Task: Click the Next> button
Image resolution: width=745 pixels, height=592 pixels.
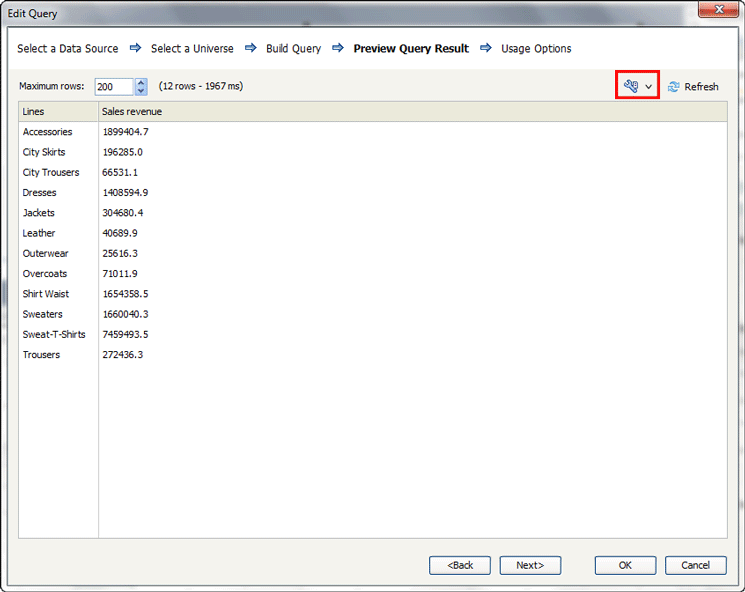Action: tap(530, 565)
